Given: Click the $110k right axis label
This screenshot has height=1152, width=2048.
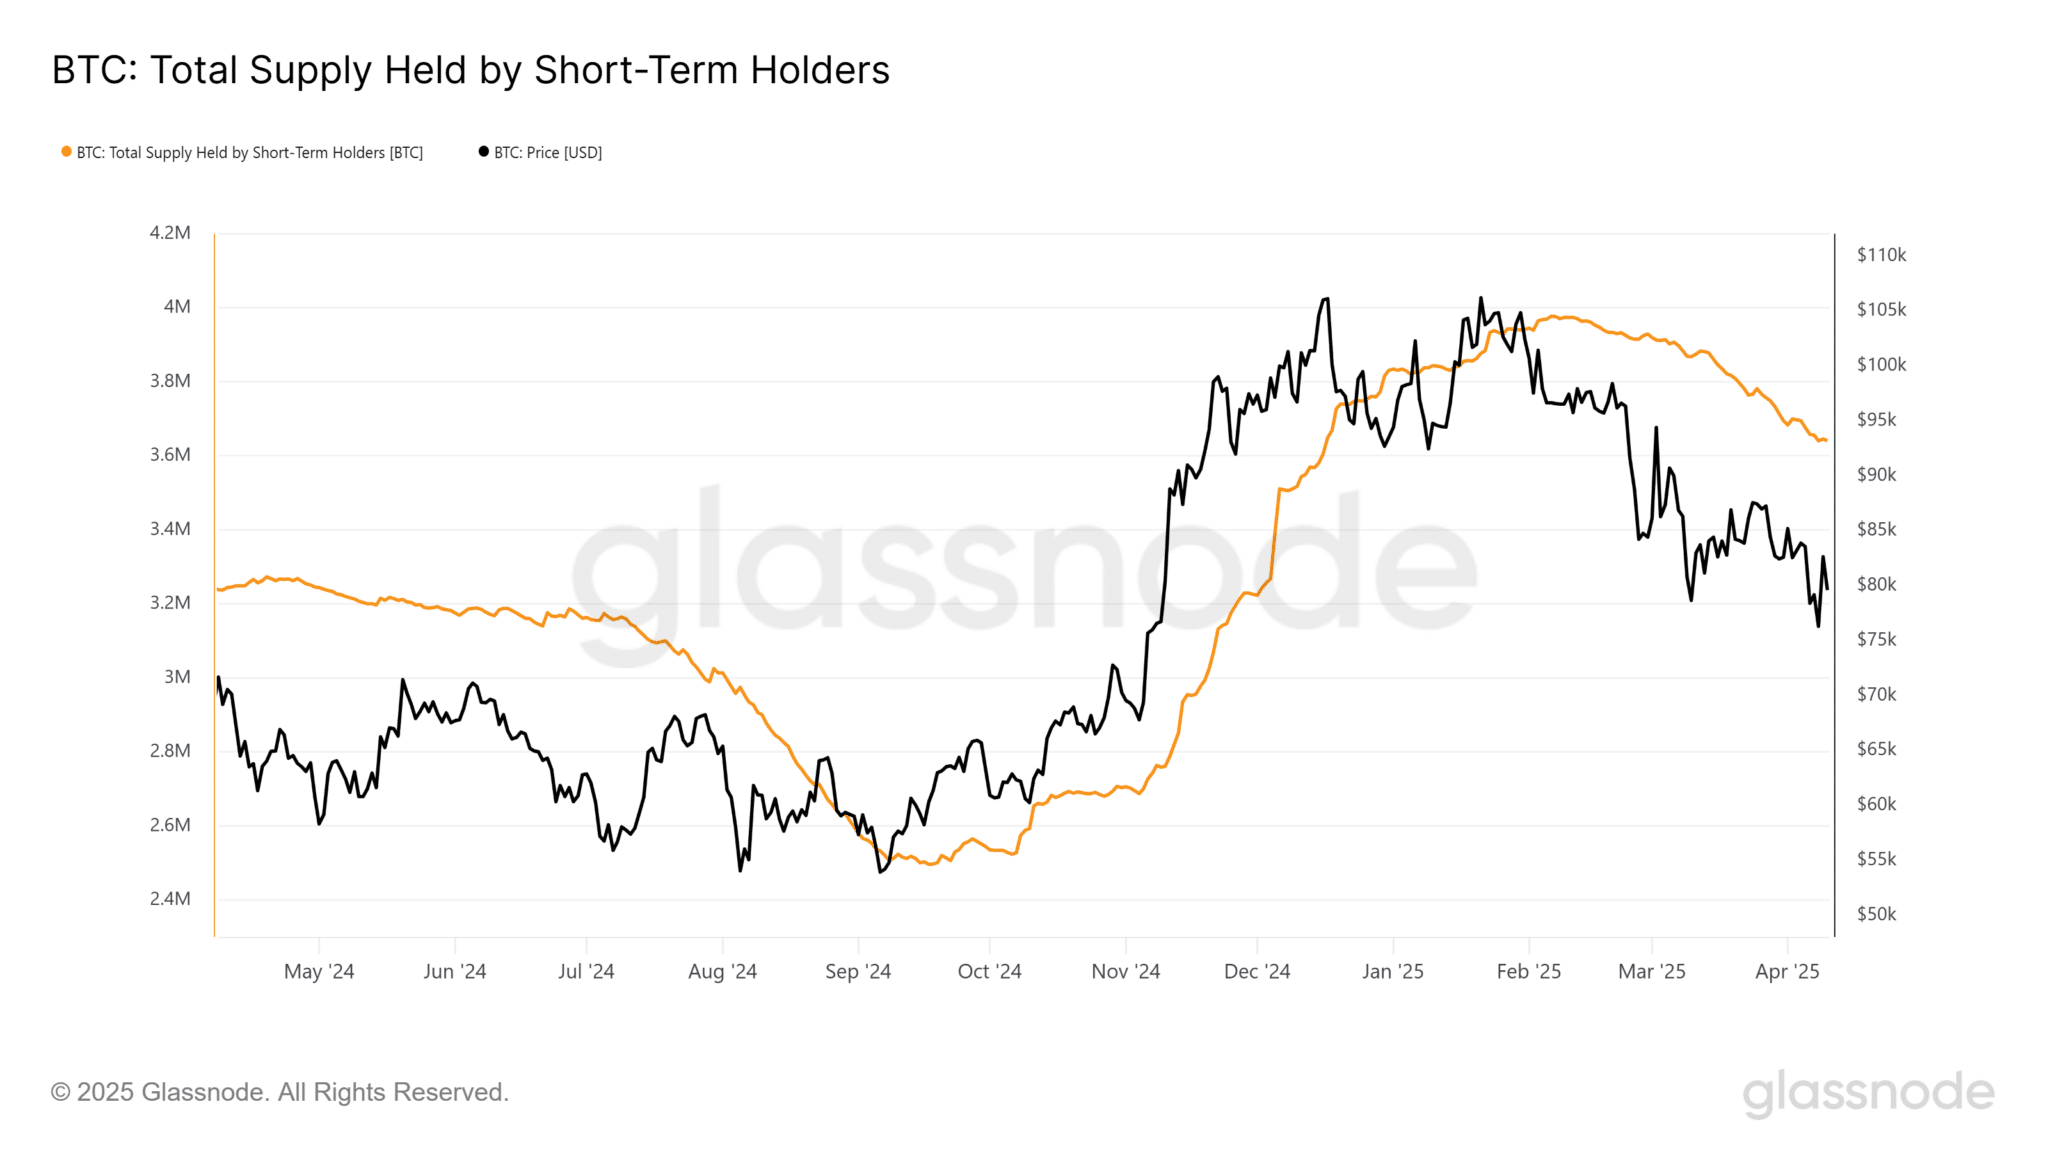Looking at the screenshot, I should pyautogui.click(x=1881, y=255).
